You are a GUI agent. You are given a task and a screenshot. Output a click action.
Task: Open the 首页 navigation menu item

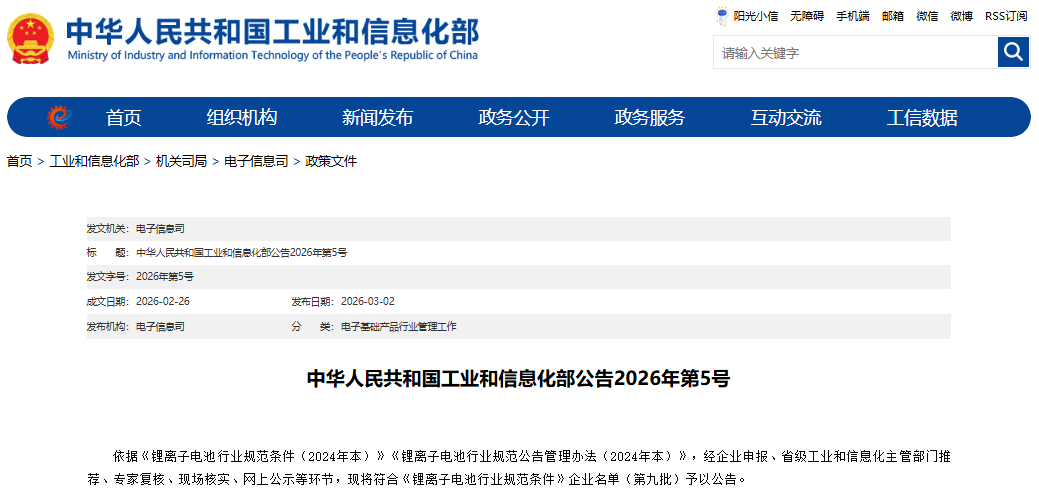tap(124, 118)
